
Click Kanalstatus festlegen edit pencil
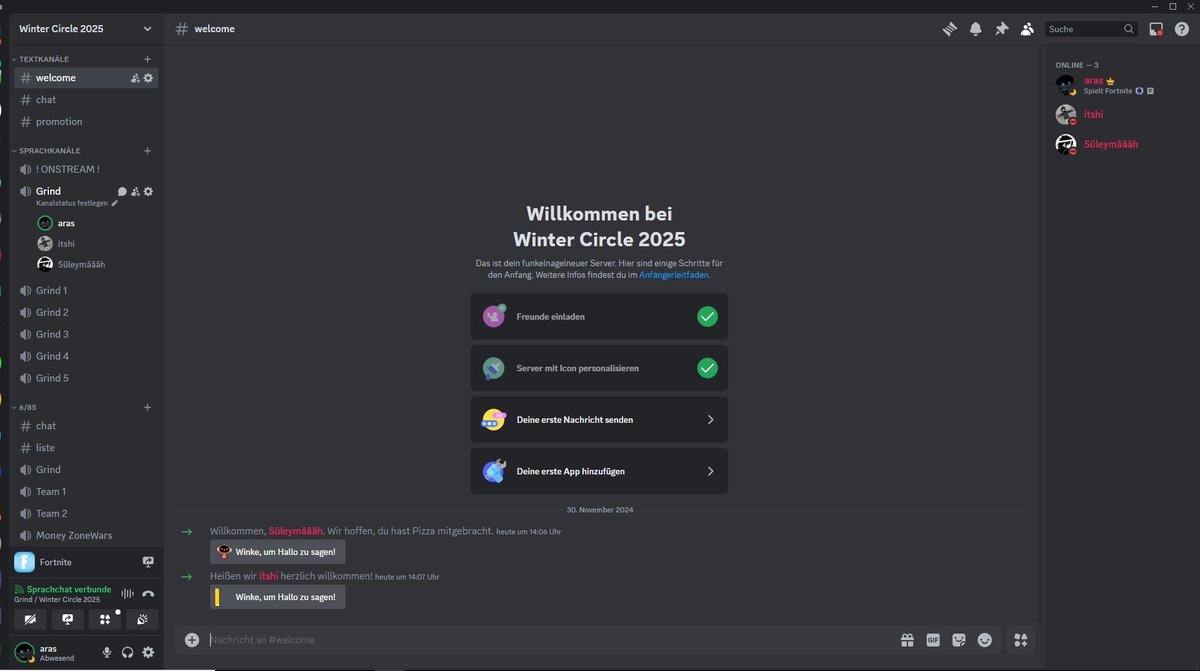[114, 203]
